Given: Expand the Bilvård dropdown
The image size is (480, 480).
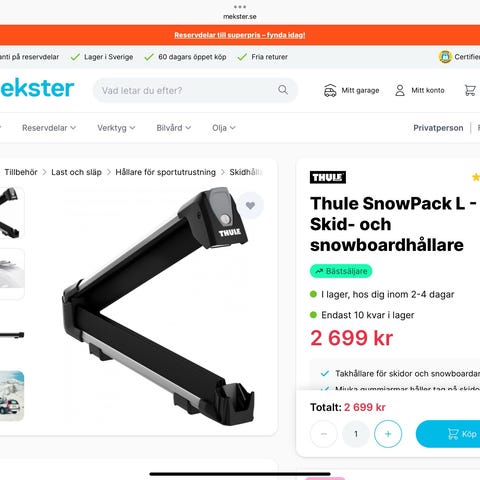Looking at the screenshot, I should pyautogui.click(x=174, y=128).
